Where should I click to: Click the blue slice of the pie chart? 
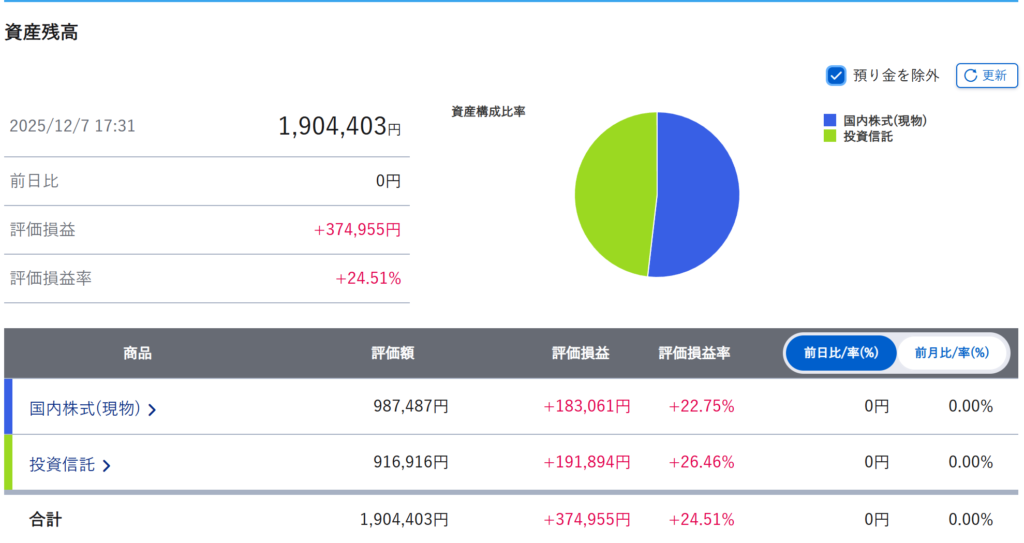[700, 195]
